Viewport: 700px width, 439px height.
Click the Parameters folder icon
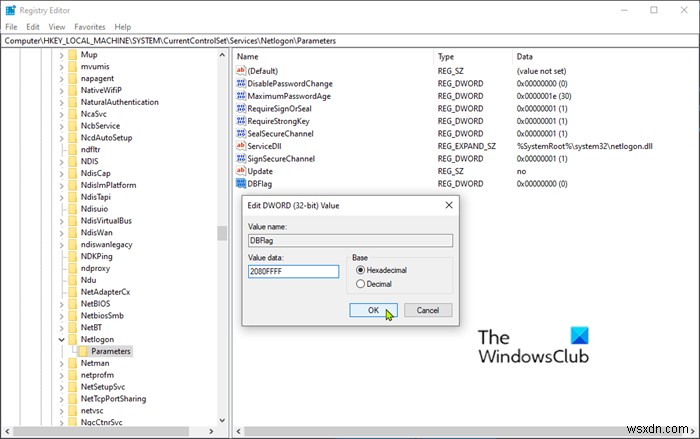pos(83,351)
